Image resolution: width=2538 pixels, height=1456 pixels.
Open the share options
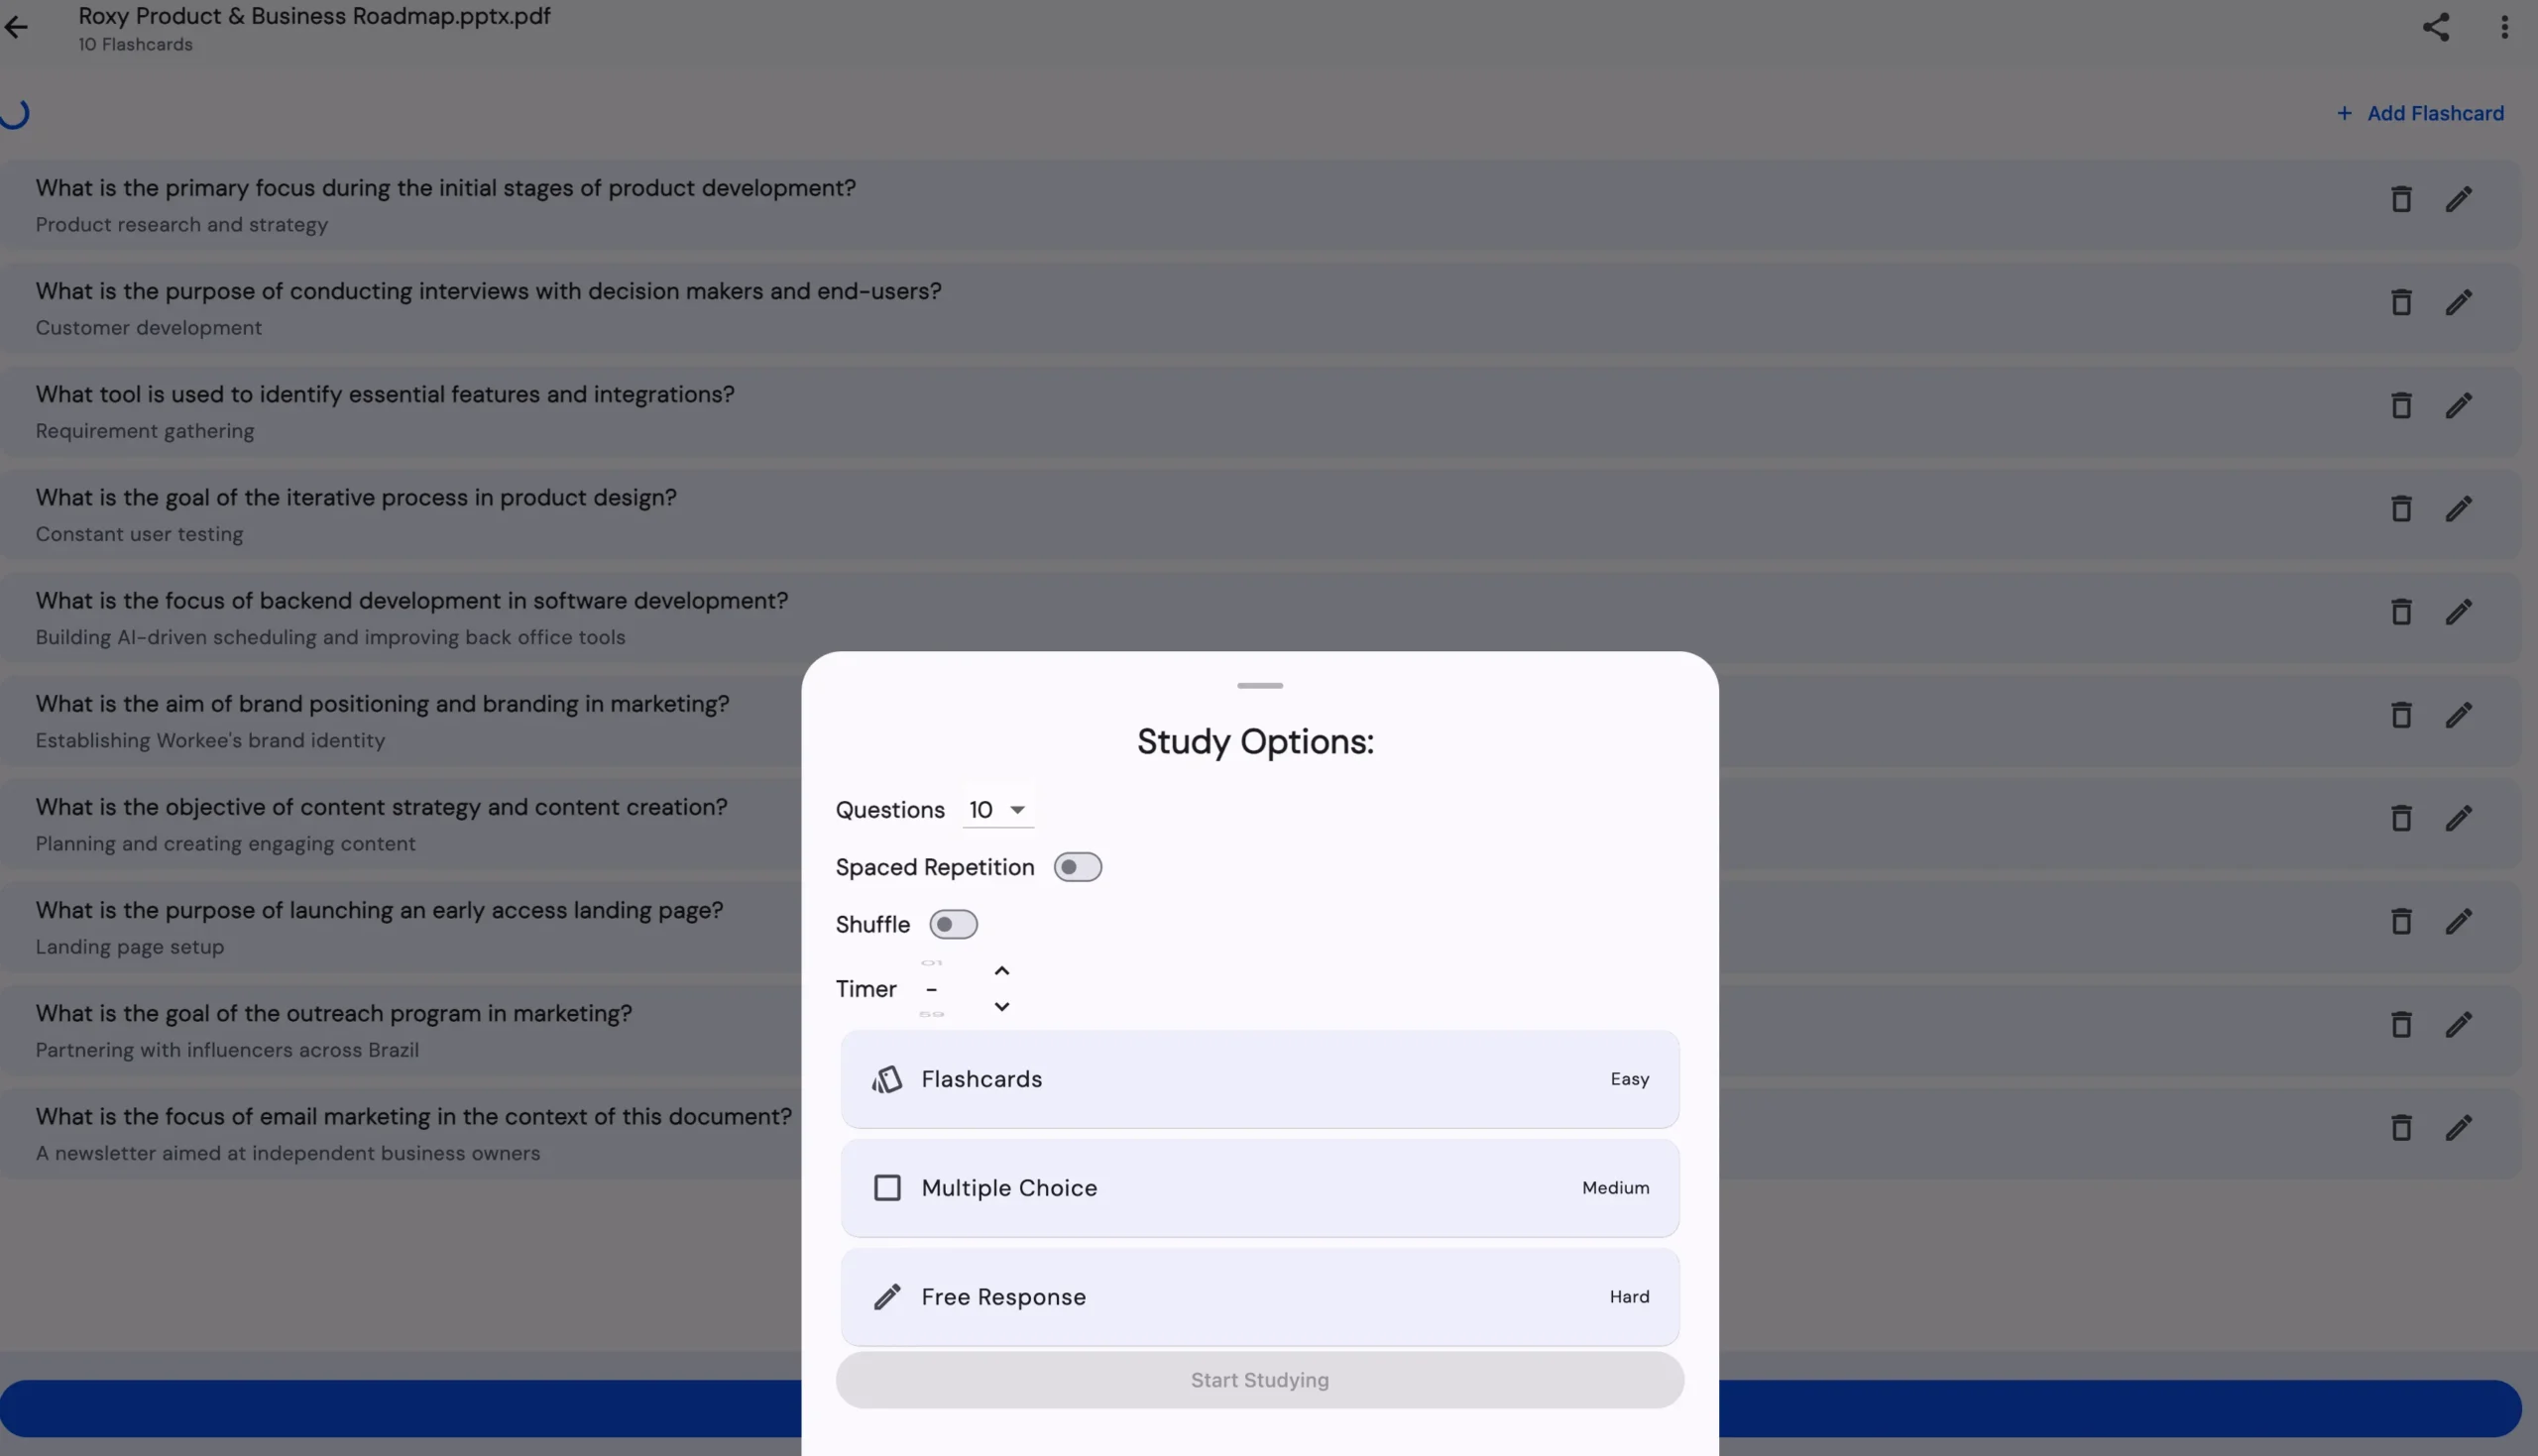[2437, 27]
